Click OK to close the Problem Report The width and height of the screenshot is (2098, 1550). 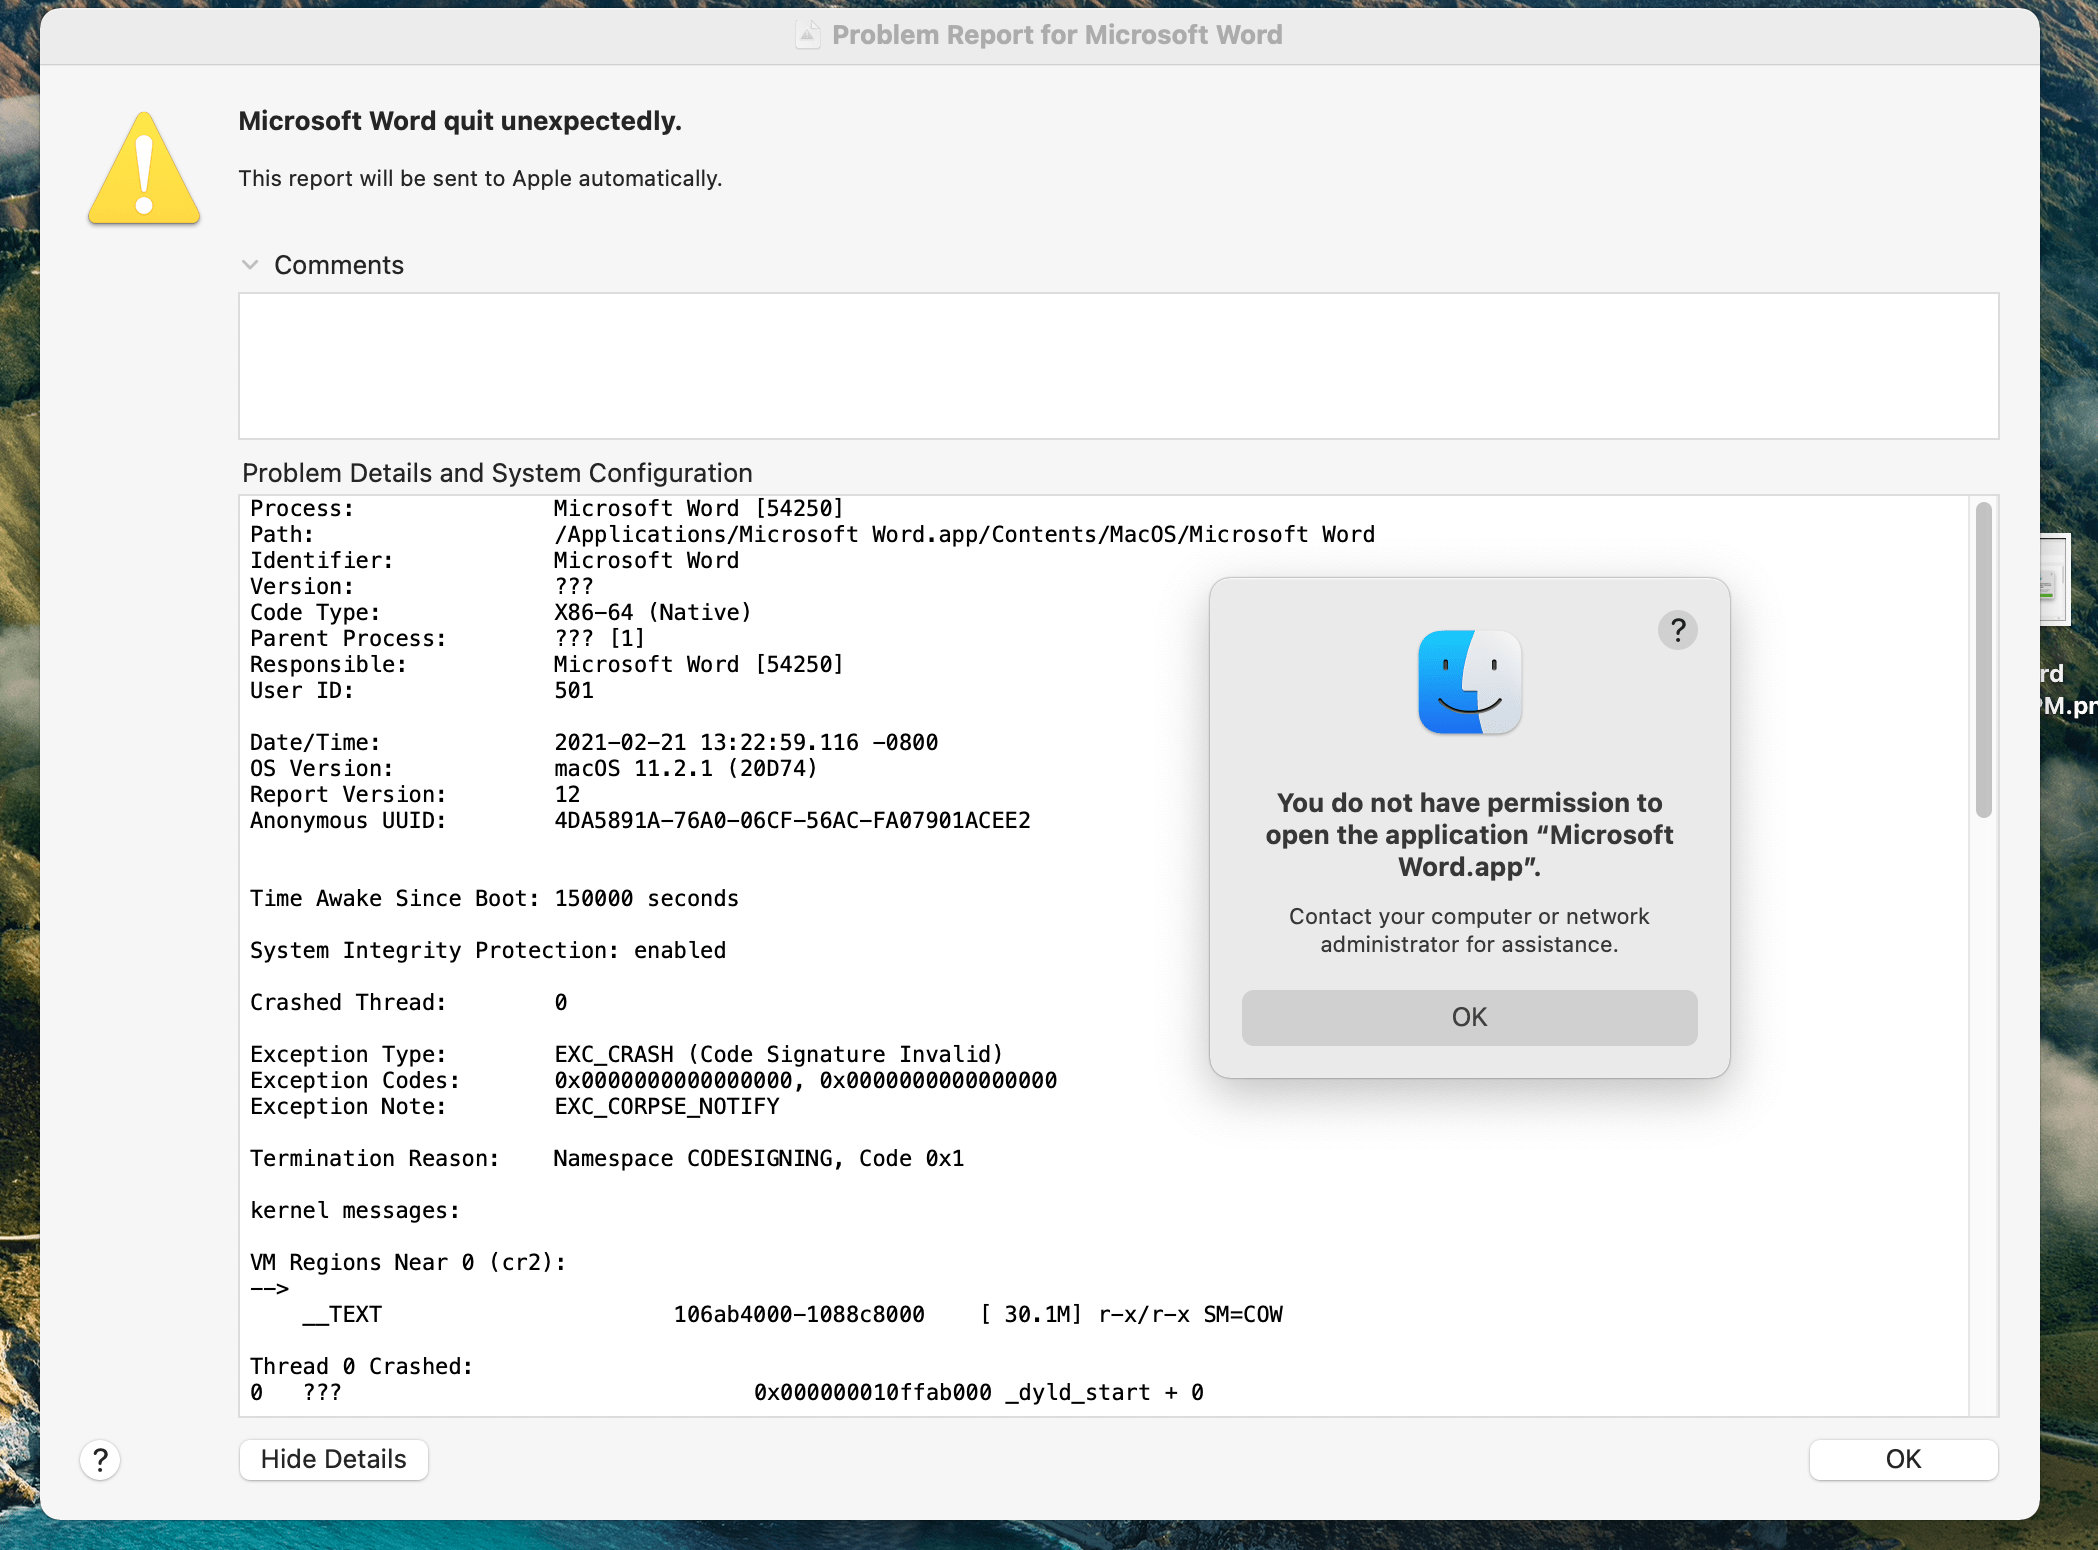pyautogui.click(x=1902, y=1459)
